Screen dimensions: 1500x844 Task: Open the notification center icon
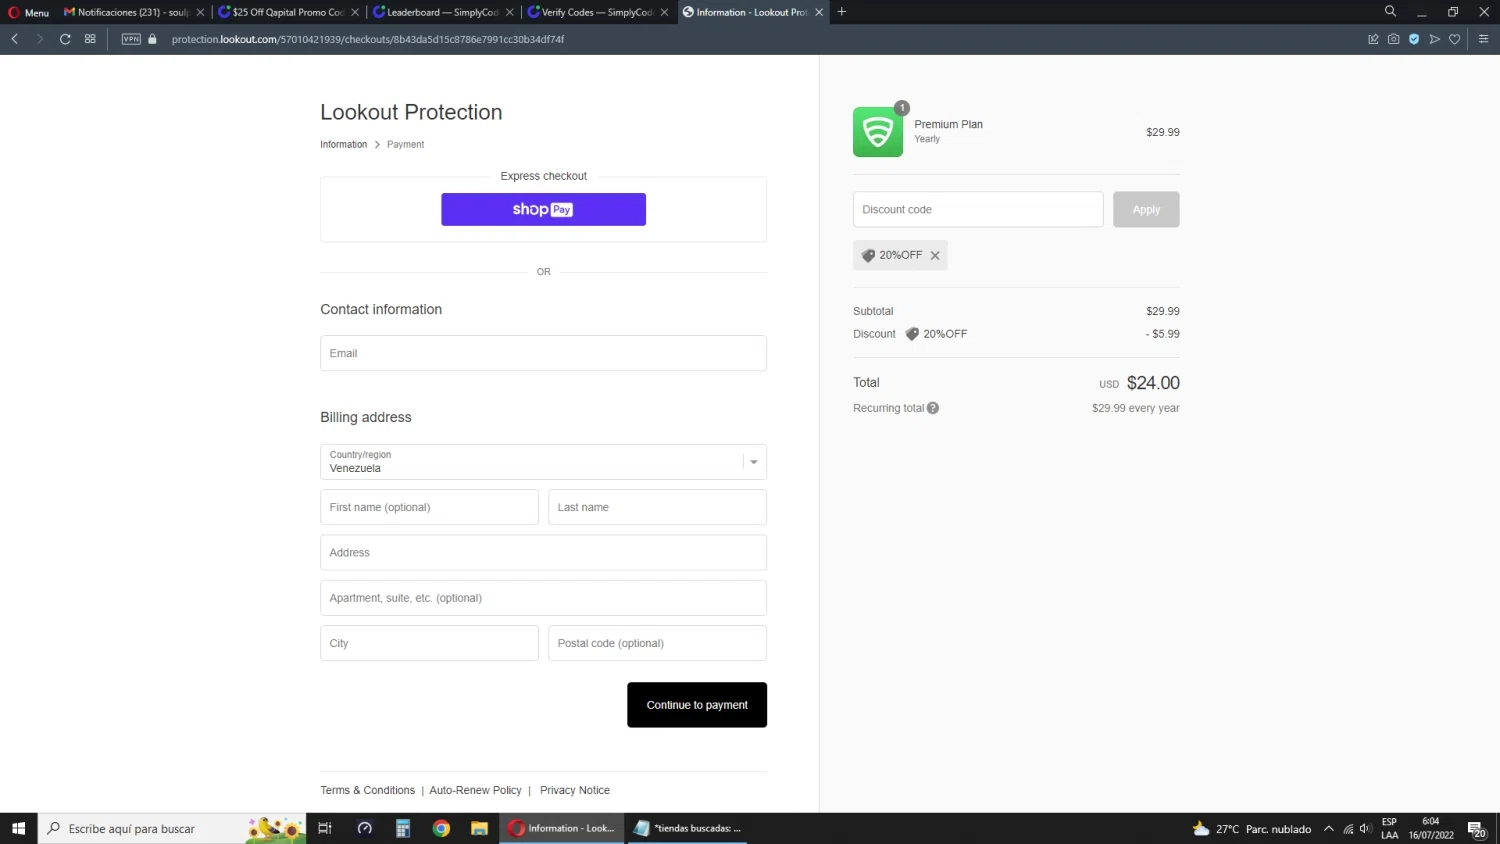(x=1477, y=829)
